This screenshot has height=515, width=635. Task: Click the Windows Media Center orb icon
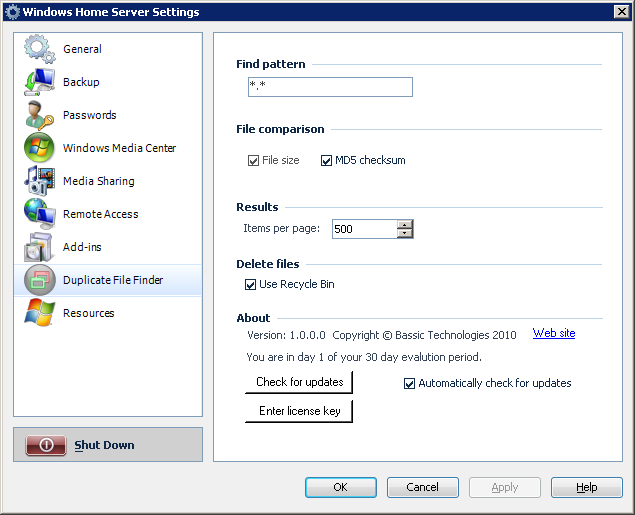click(39, 148)
